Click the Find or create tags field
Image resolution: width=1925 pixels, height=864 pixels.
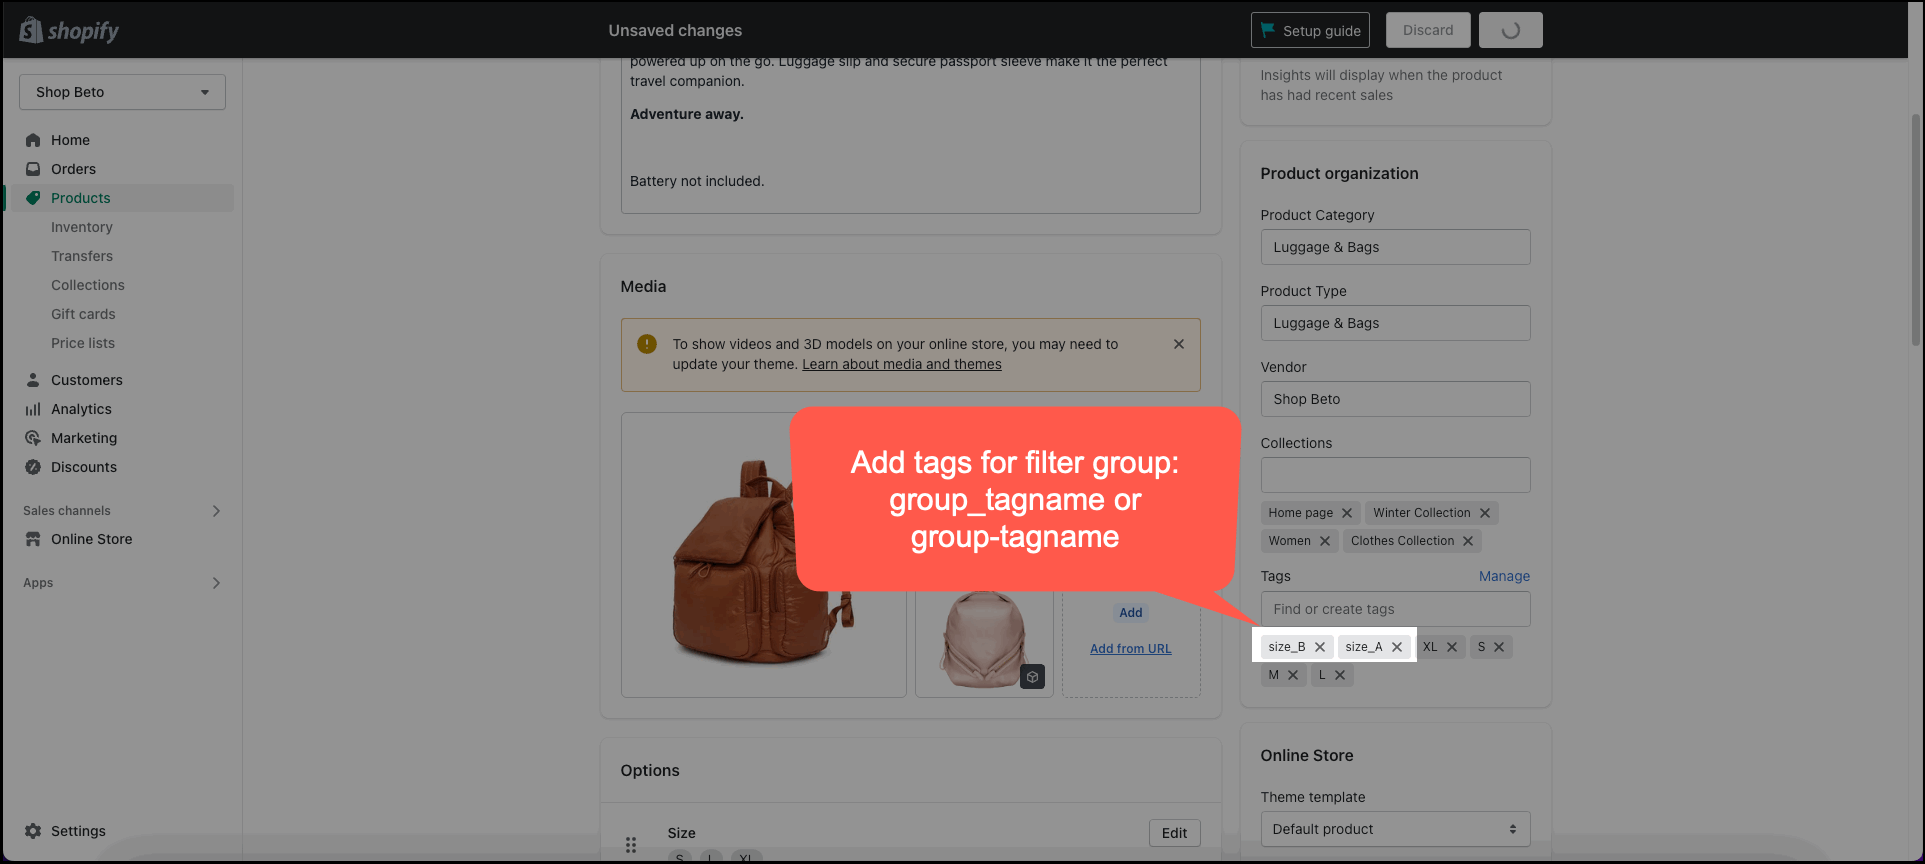pos(1395,609)
